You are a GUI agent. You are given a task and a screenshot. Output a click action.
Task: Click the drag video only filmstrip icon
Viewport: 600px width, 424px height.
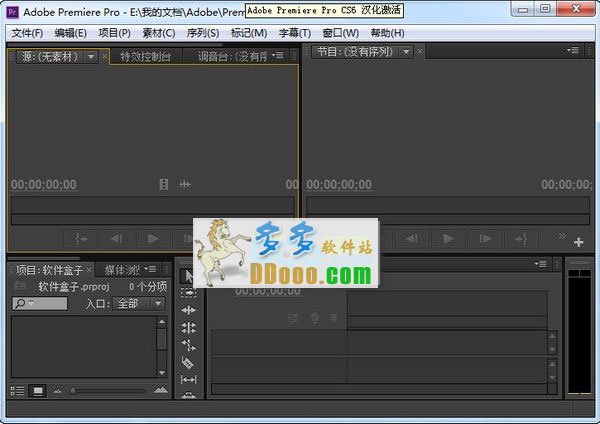pyautogui.click(x=164, y=184)
